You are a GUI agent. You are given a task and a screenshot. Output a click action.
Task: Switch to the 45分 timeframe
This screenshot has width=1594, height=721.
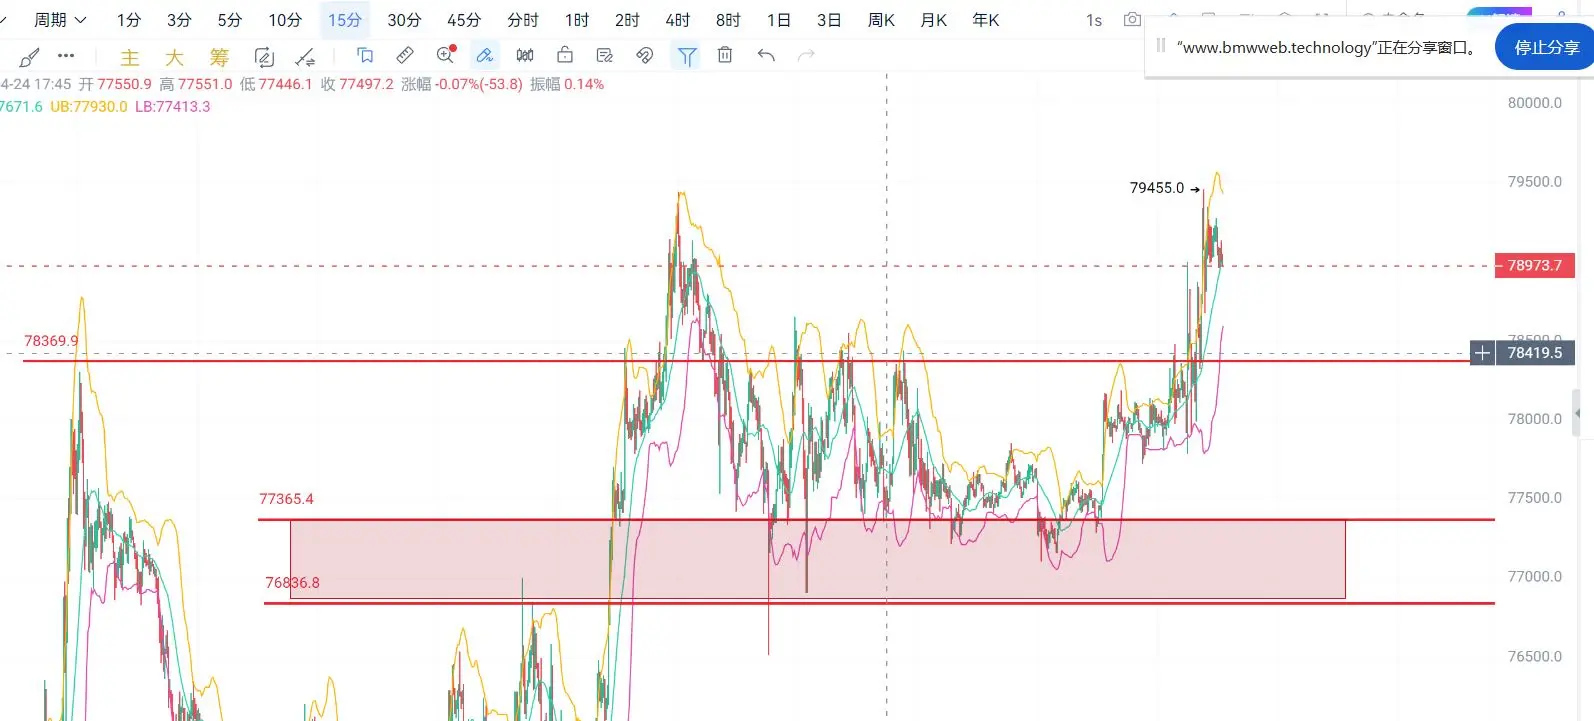coord(464,20)
